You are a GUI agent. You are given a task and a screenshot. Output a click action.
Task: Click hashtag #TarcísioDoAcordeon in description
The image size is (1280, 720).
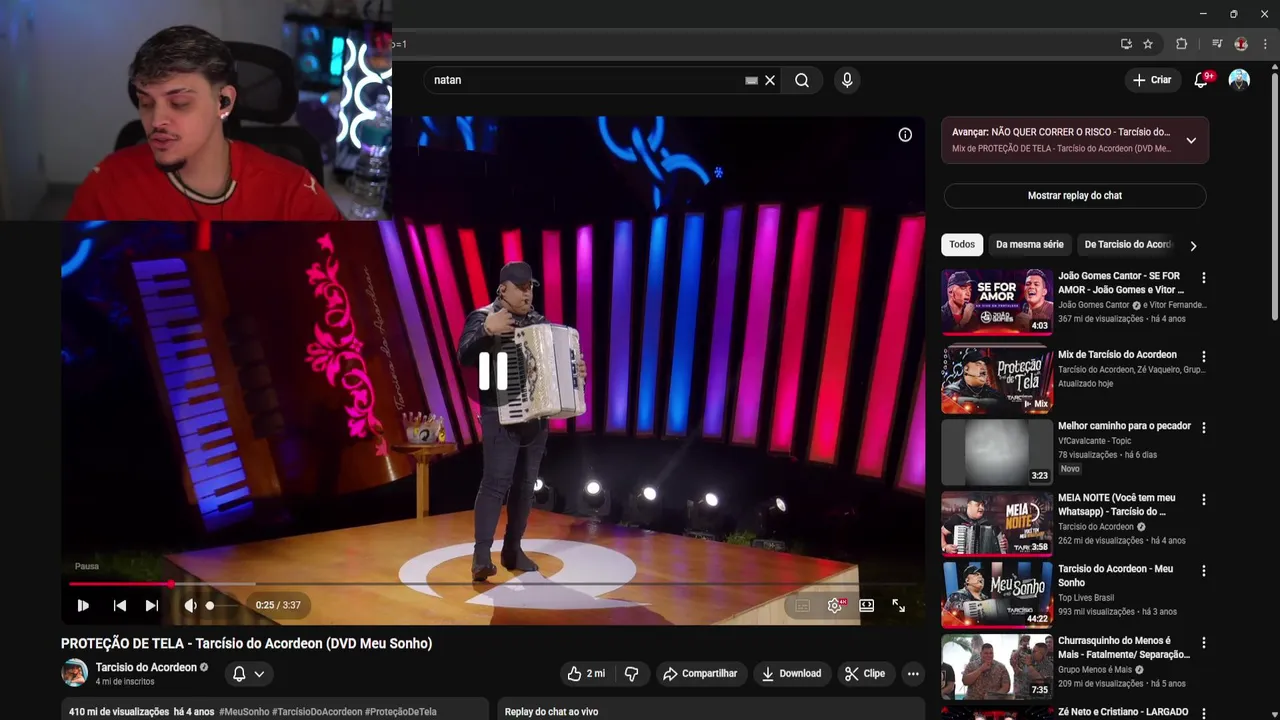[317, 712]
